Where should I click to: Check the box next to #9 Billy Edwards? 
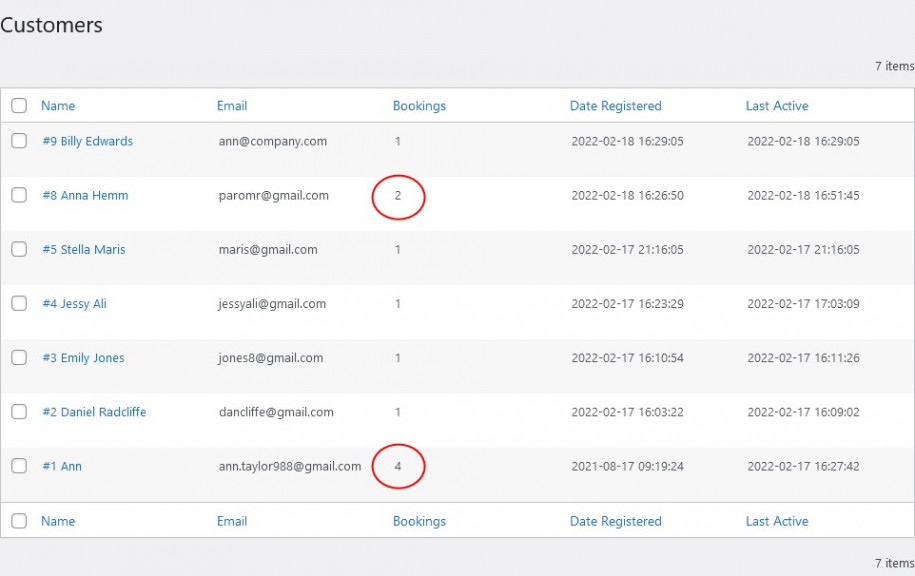click(18, 141)
